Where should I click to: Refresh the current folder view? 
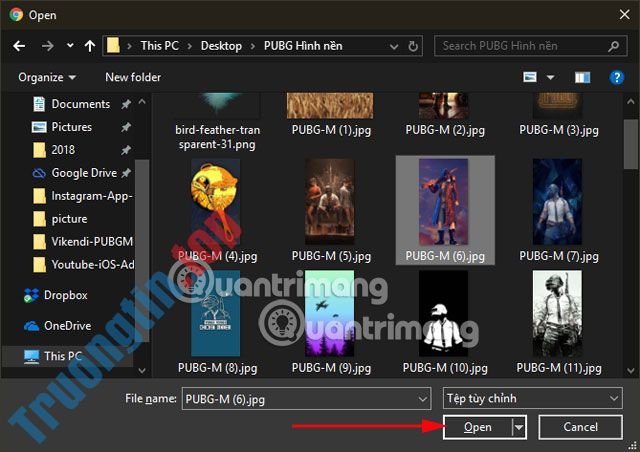click(413, 46)
